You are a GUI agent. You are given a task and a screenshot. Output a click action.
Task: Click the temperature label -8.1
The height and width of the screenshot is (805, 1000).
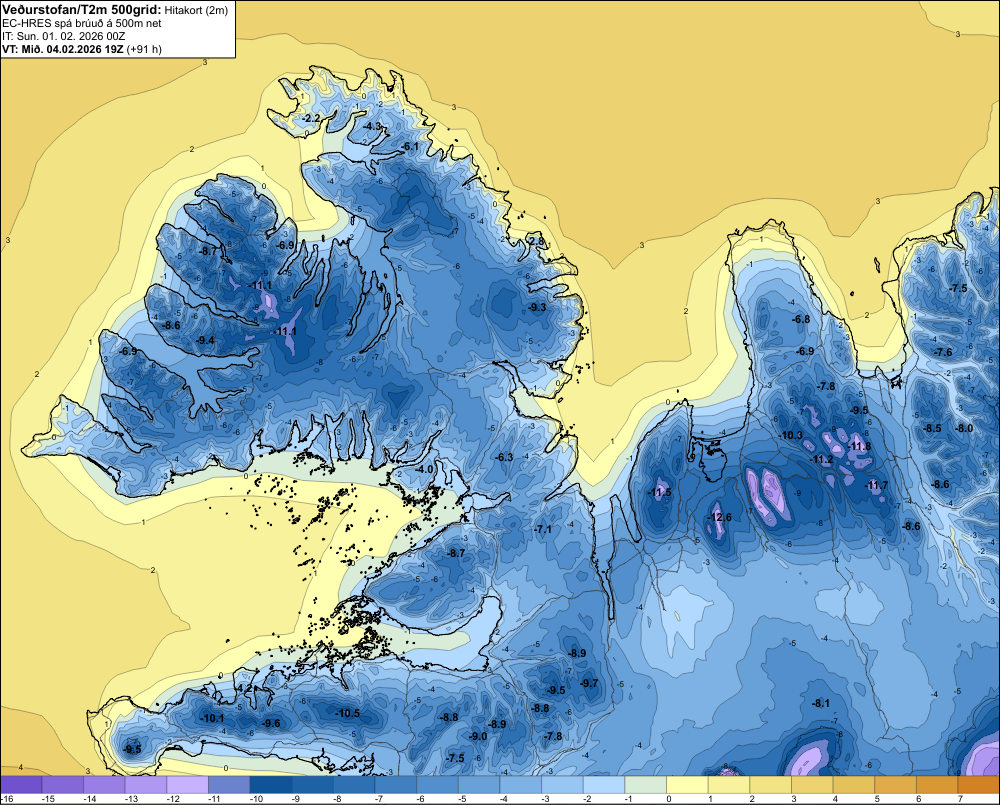[821, 703]
